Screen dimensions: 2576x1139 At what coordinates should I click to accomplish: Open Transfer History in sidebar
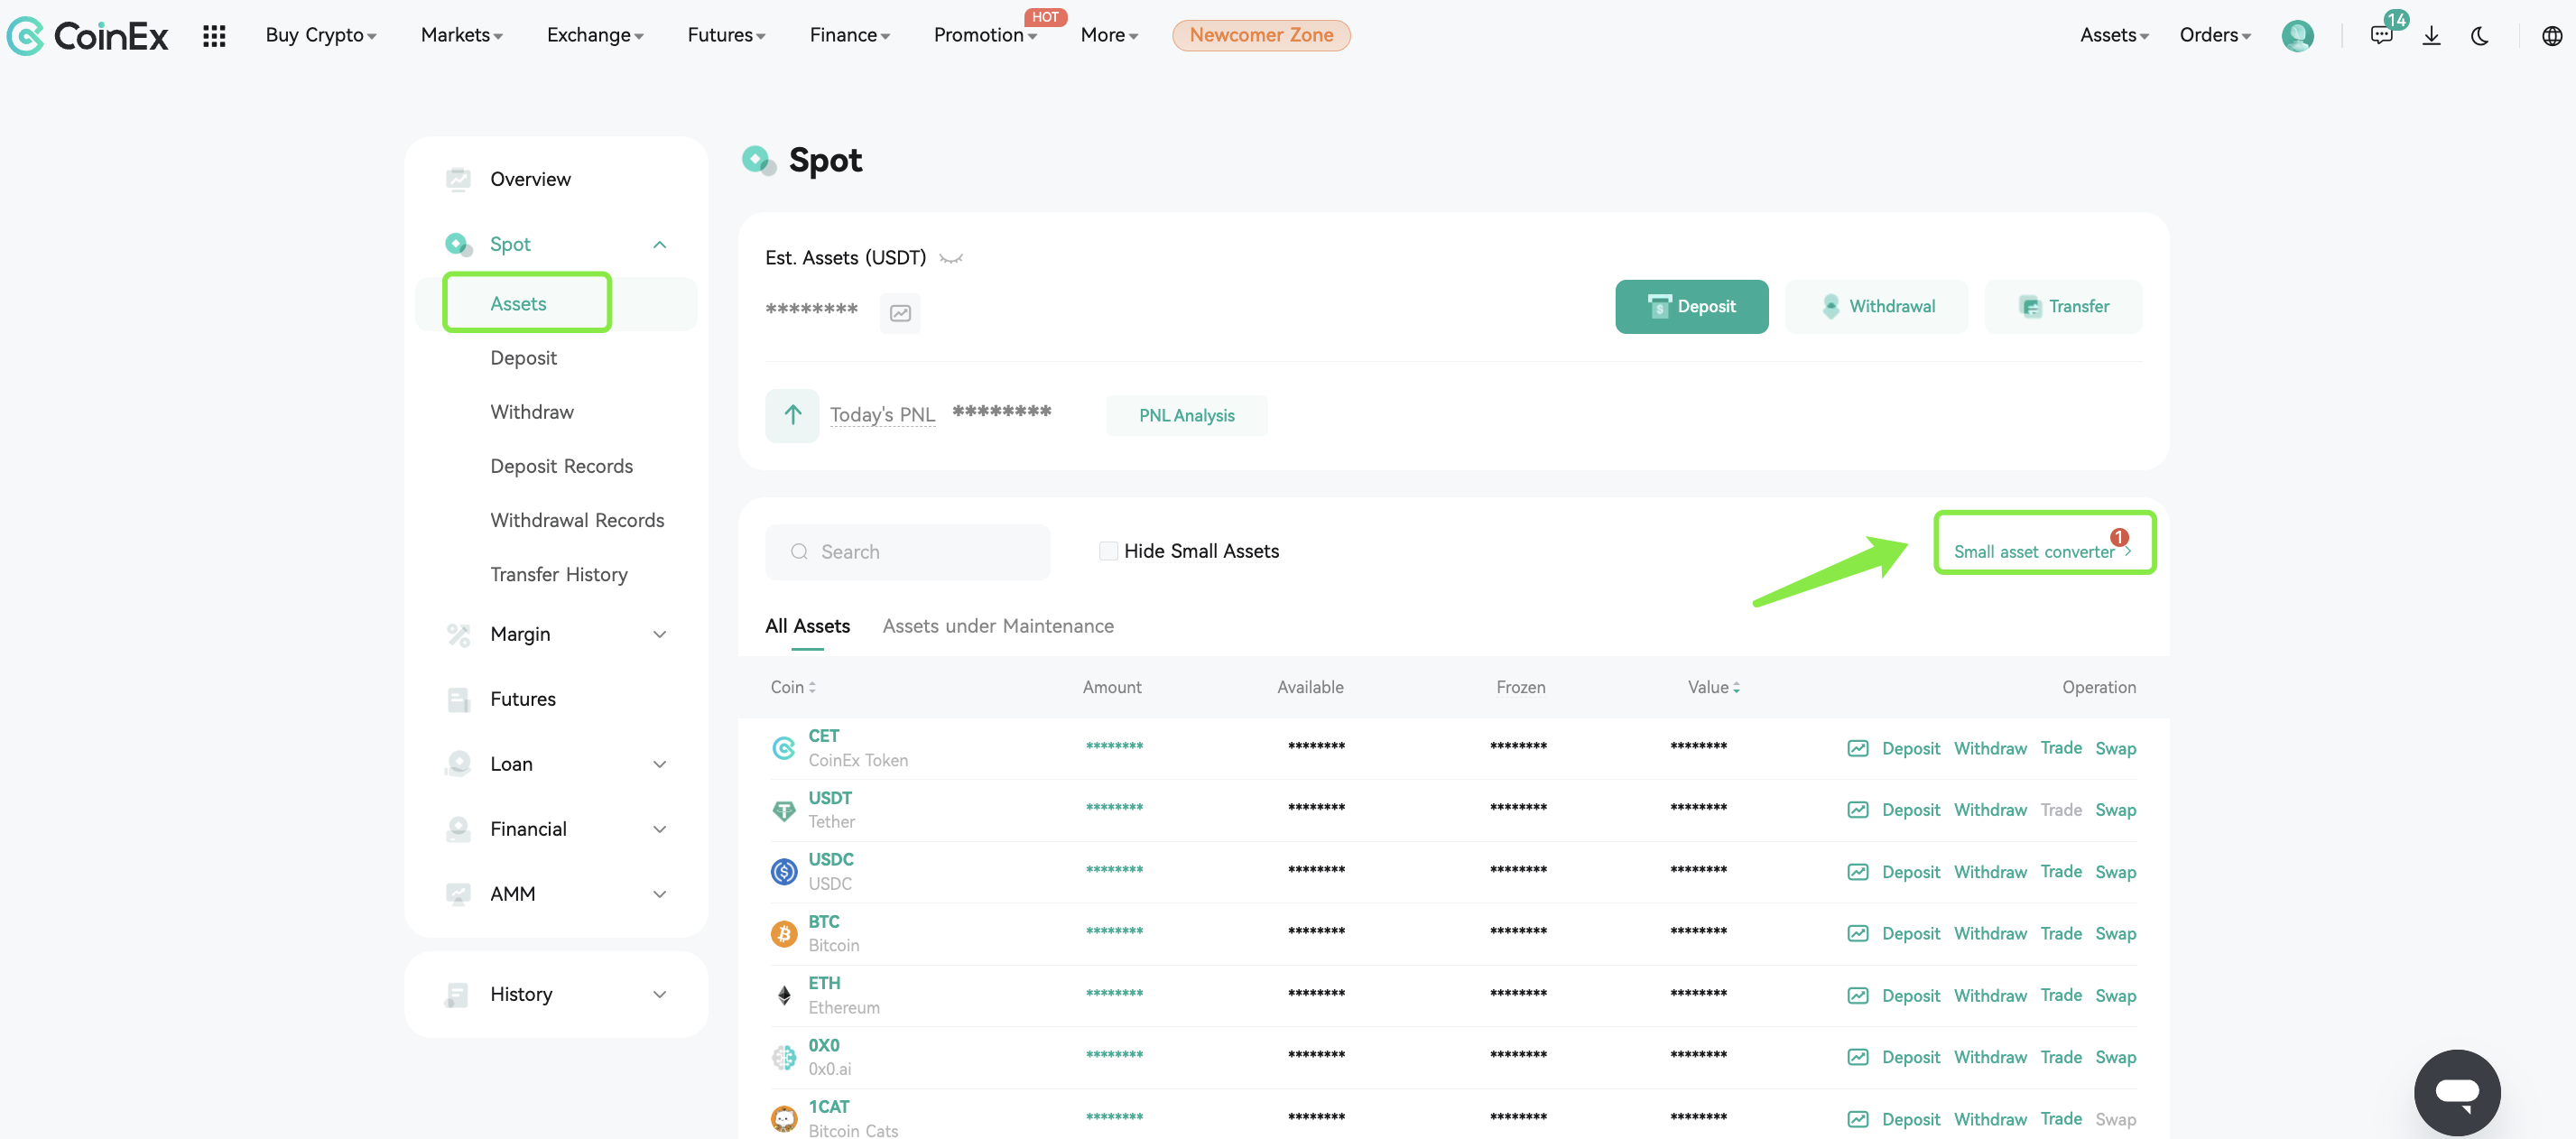[x=559, y=574]
